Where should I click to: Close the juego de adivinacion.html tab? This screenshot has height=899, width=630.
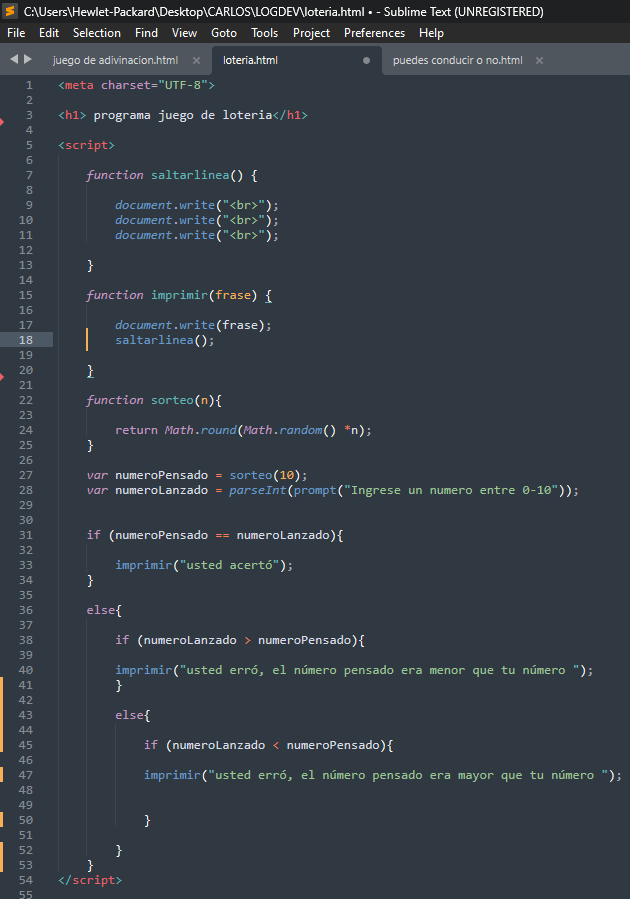pos(196,61)
